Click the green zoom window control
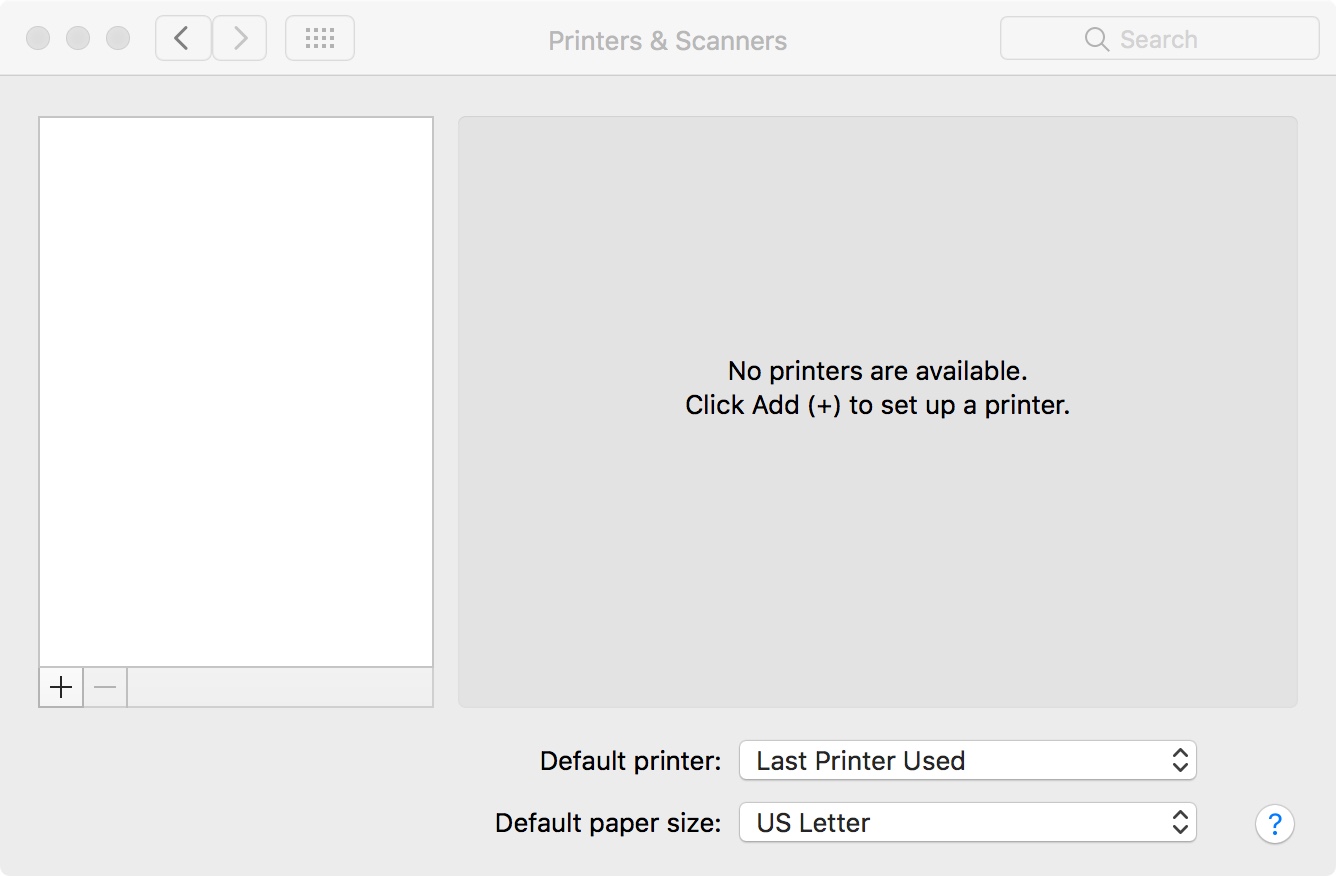 [117, 36]
